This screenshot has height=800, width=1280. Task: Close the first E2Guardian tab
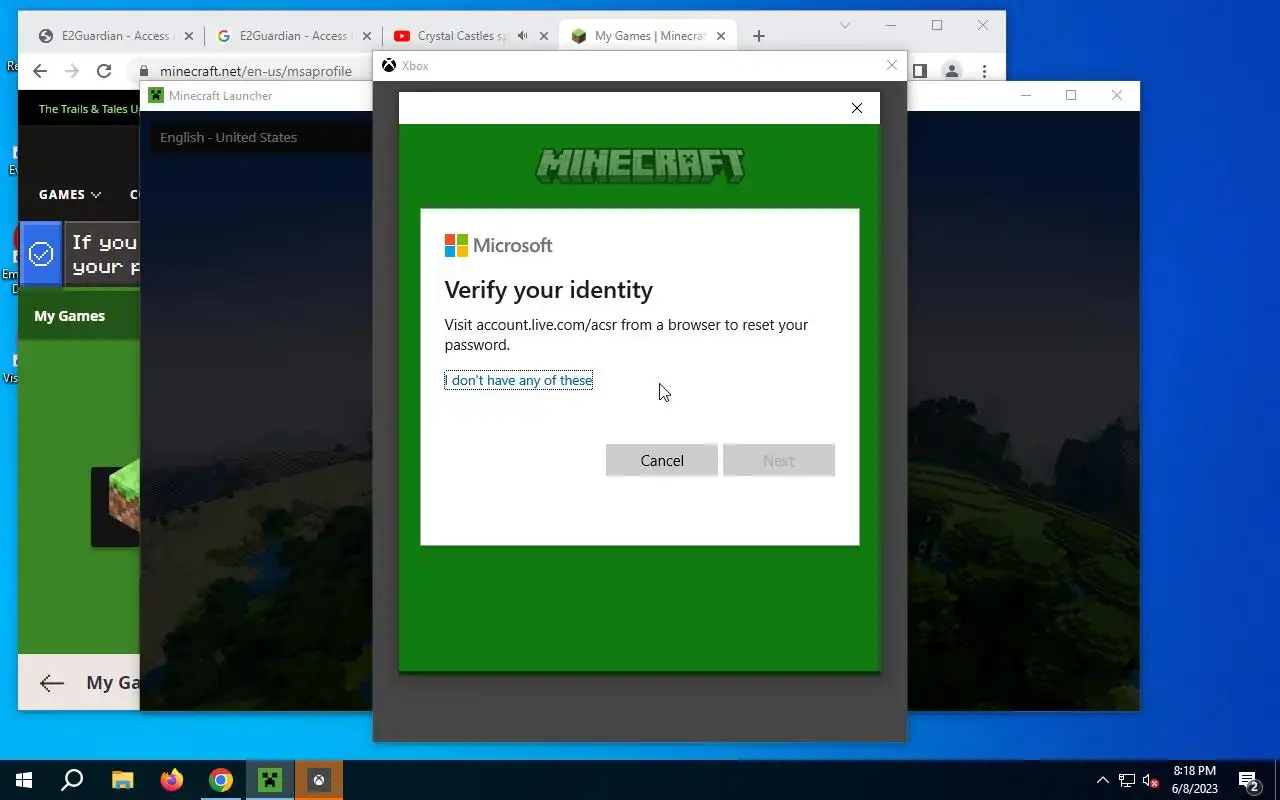(188, 36)
